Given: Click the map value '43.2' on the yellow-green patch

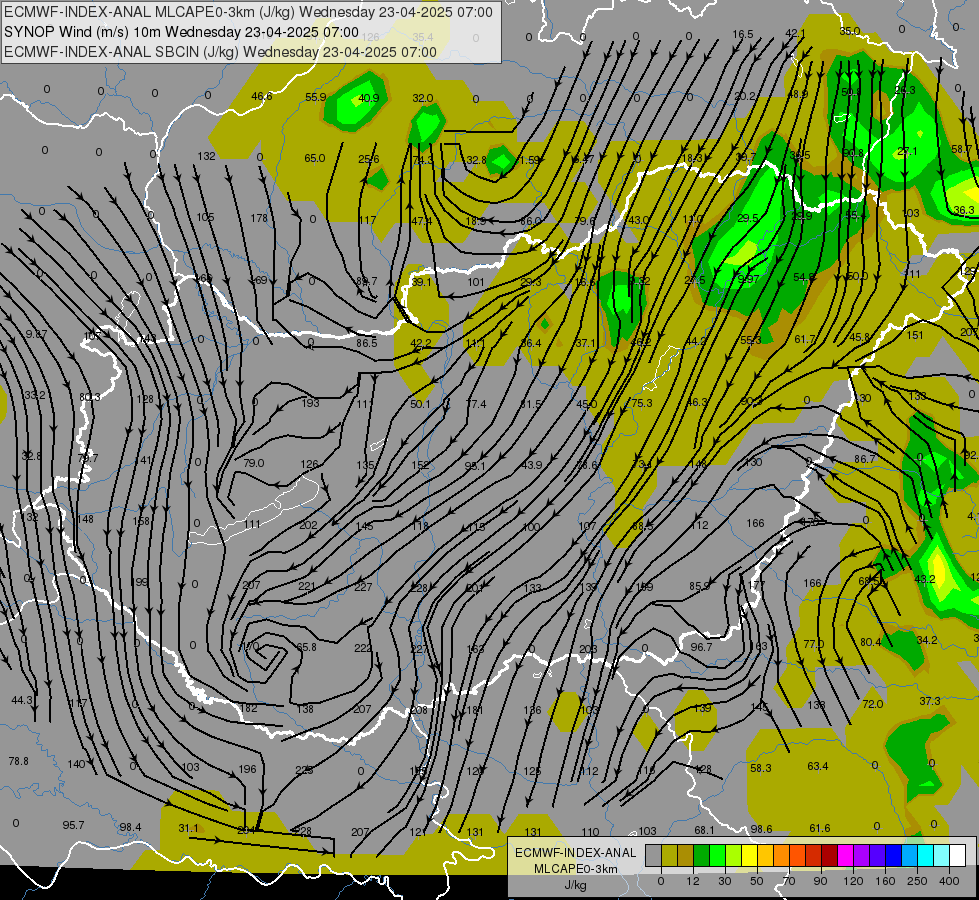Looking at the screenshot, I should click(925, 579).
